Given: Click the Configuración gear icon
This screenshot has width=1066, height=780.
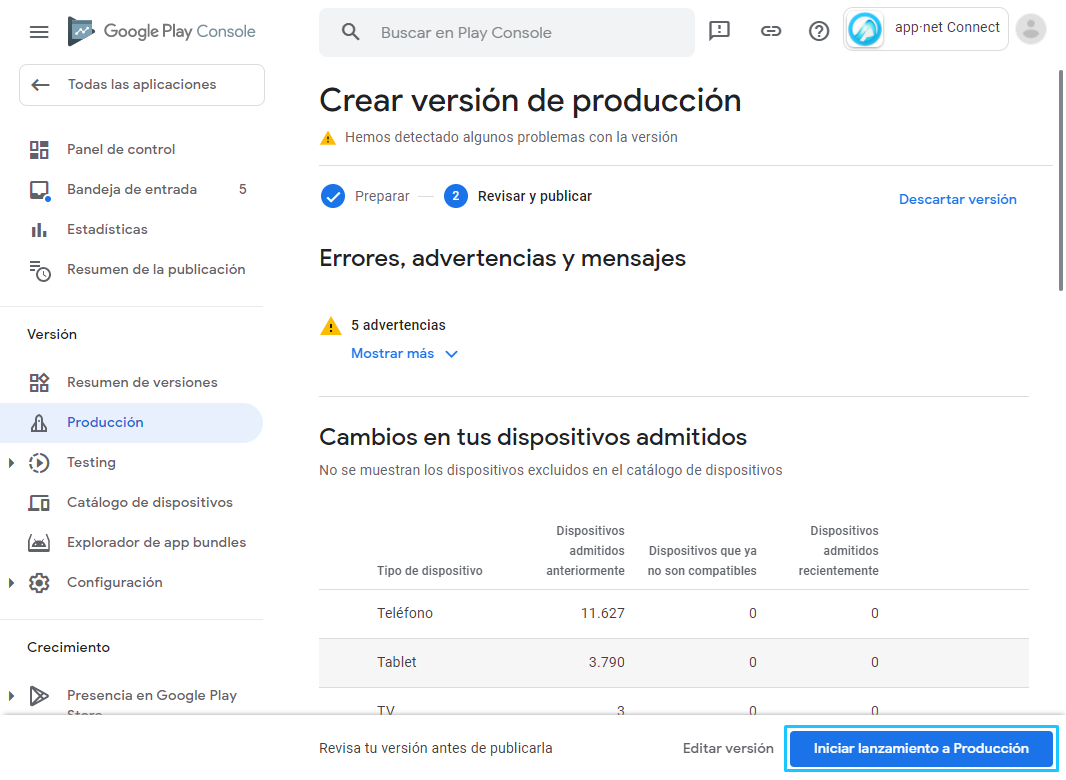Looking at the screenshot, I should point(39,583).
